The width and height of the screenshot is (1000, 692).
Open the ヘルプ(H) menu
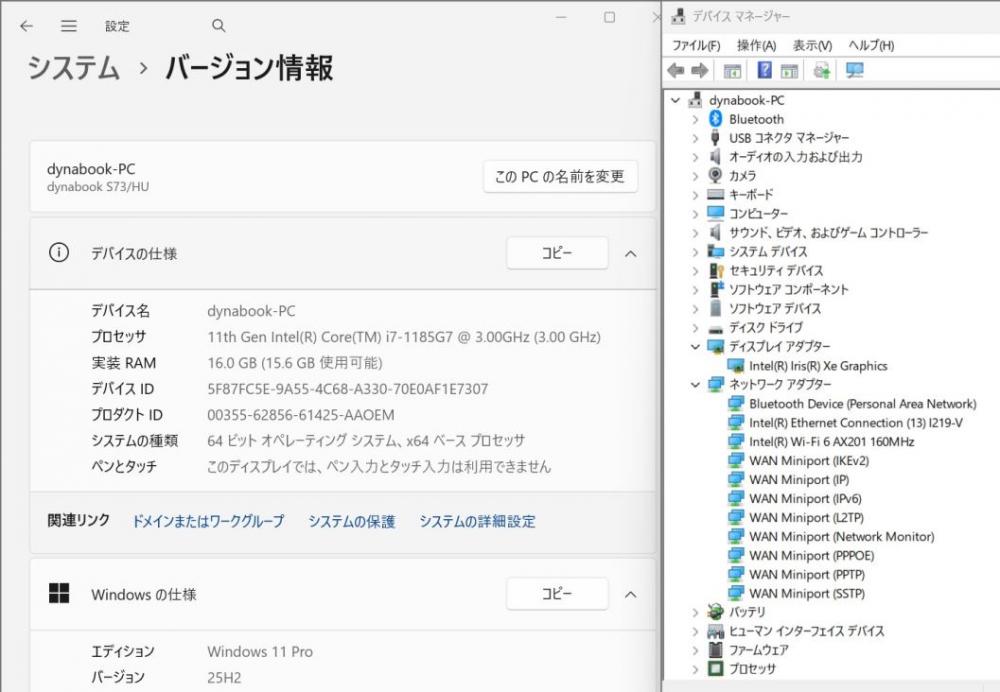(x=871, y=45)
